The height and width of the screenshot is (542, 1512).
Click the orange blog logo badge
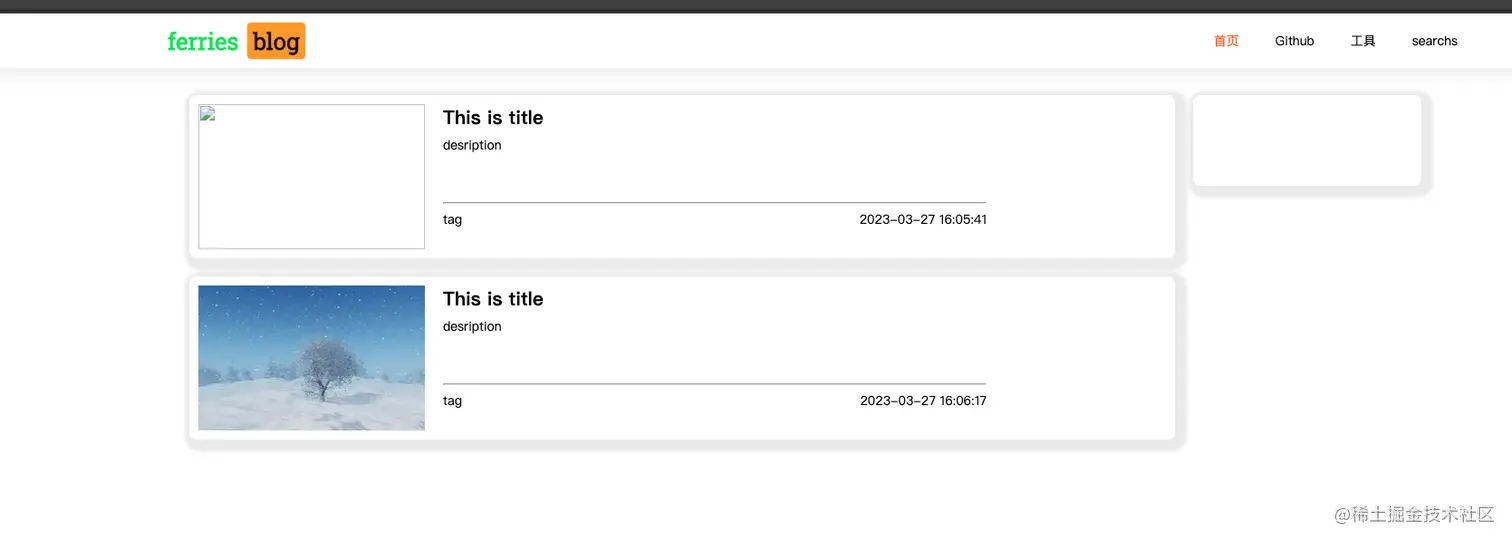click(276, 41)
